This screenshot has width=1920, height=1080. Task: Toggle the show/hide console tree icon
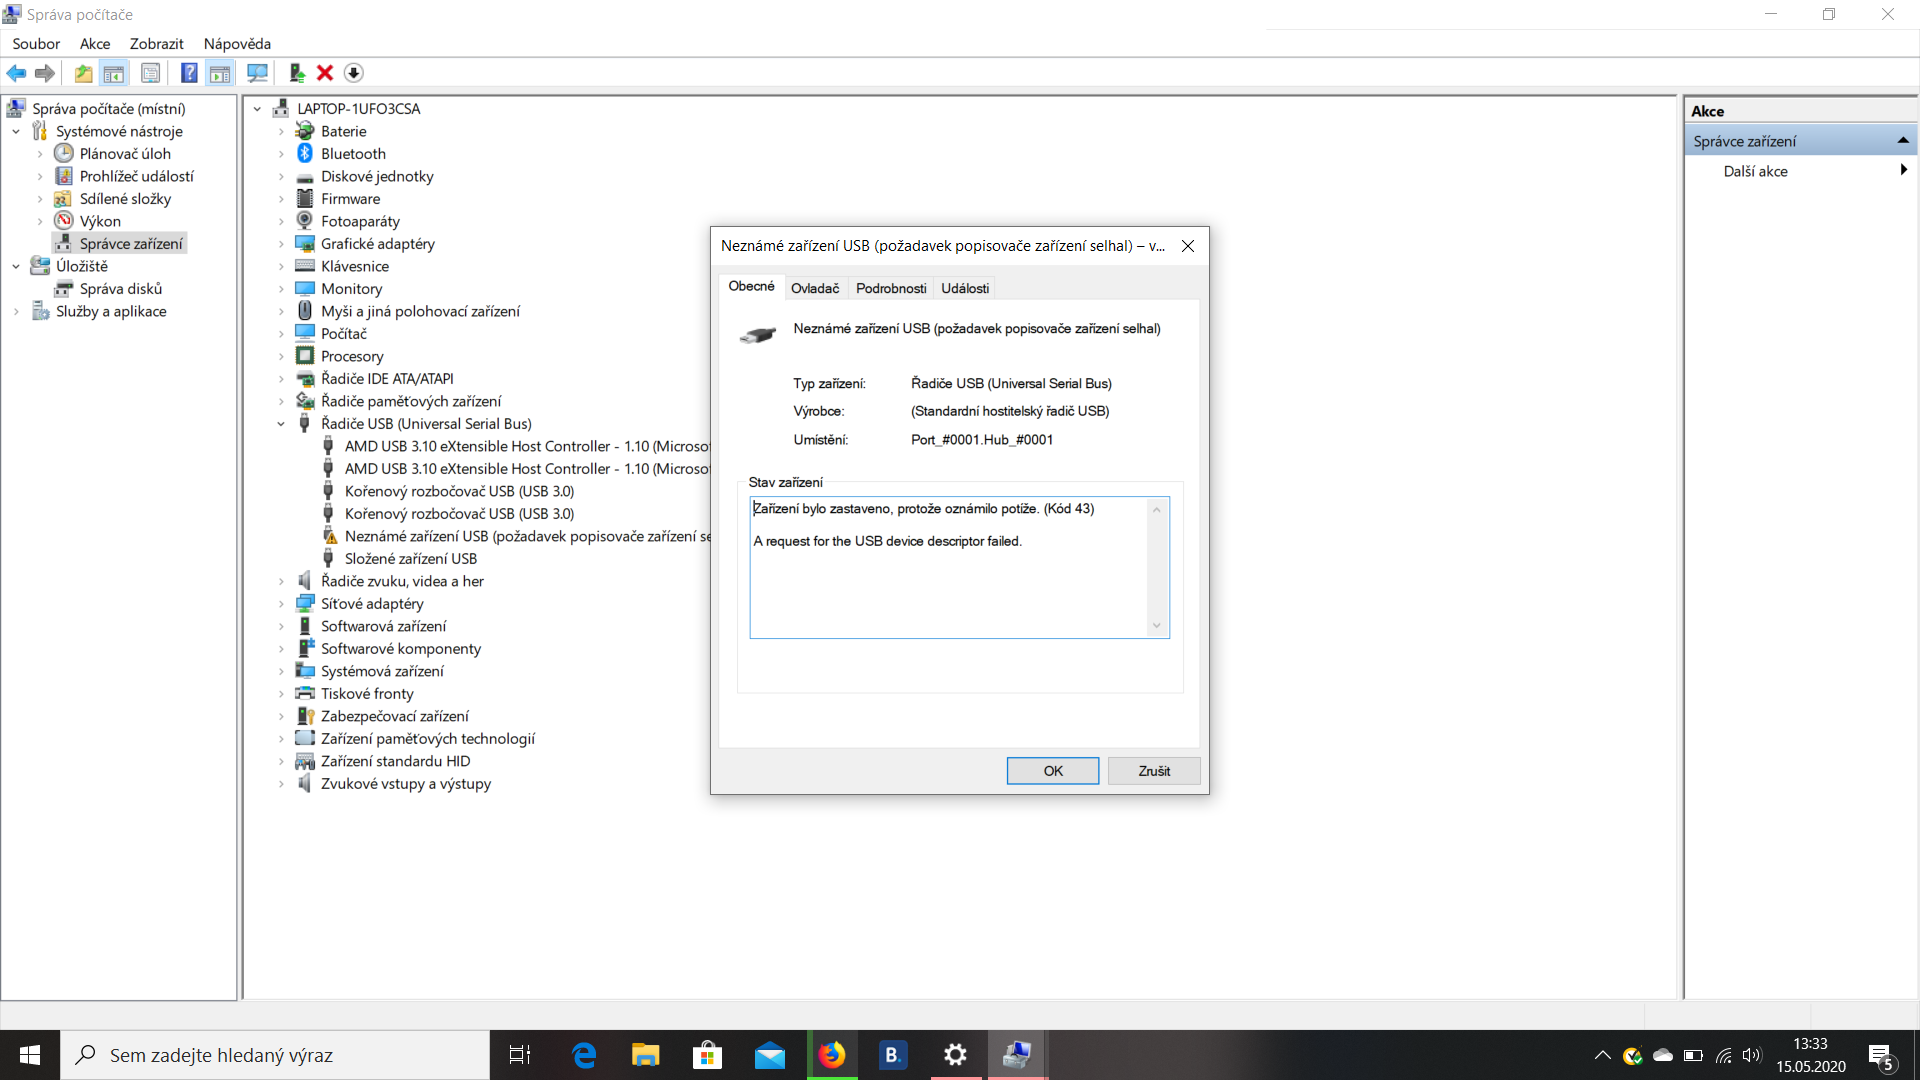click(114, 73)
